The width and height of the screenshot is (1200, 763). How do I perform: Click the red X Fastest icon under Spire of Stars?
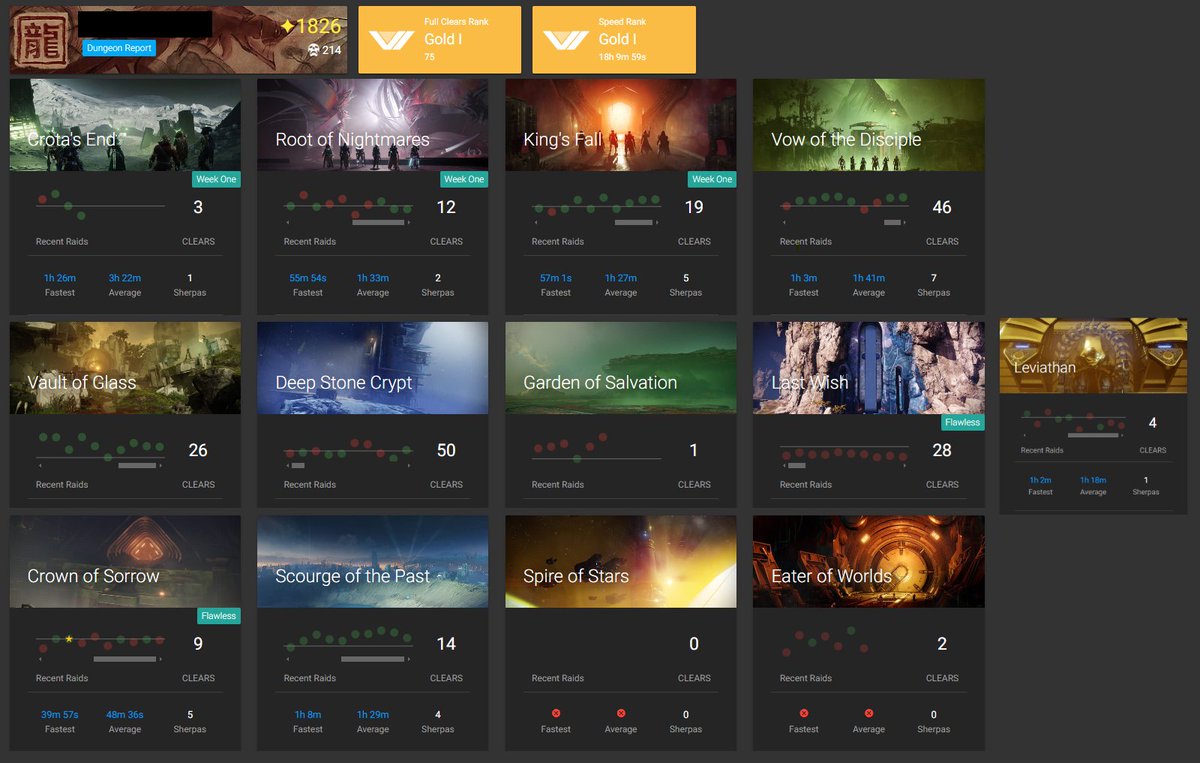[x=556, y=713]
